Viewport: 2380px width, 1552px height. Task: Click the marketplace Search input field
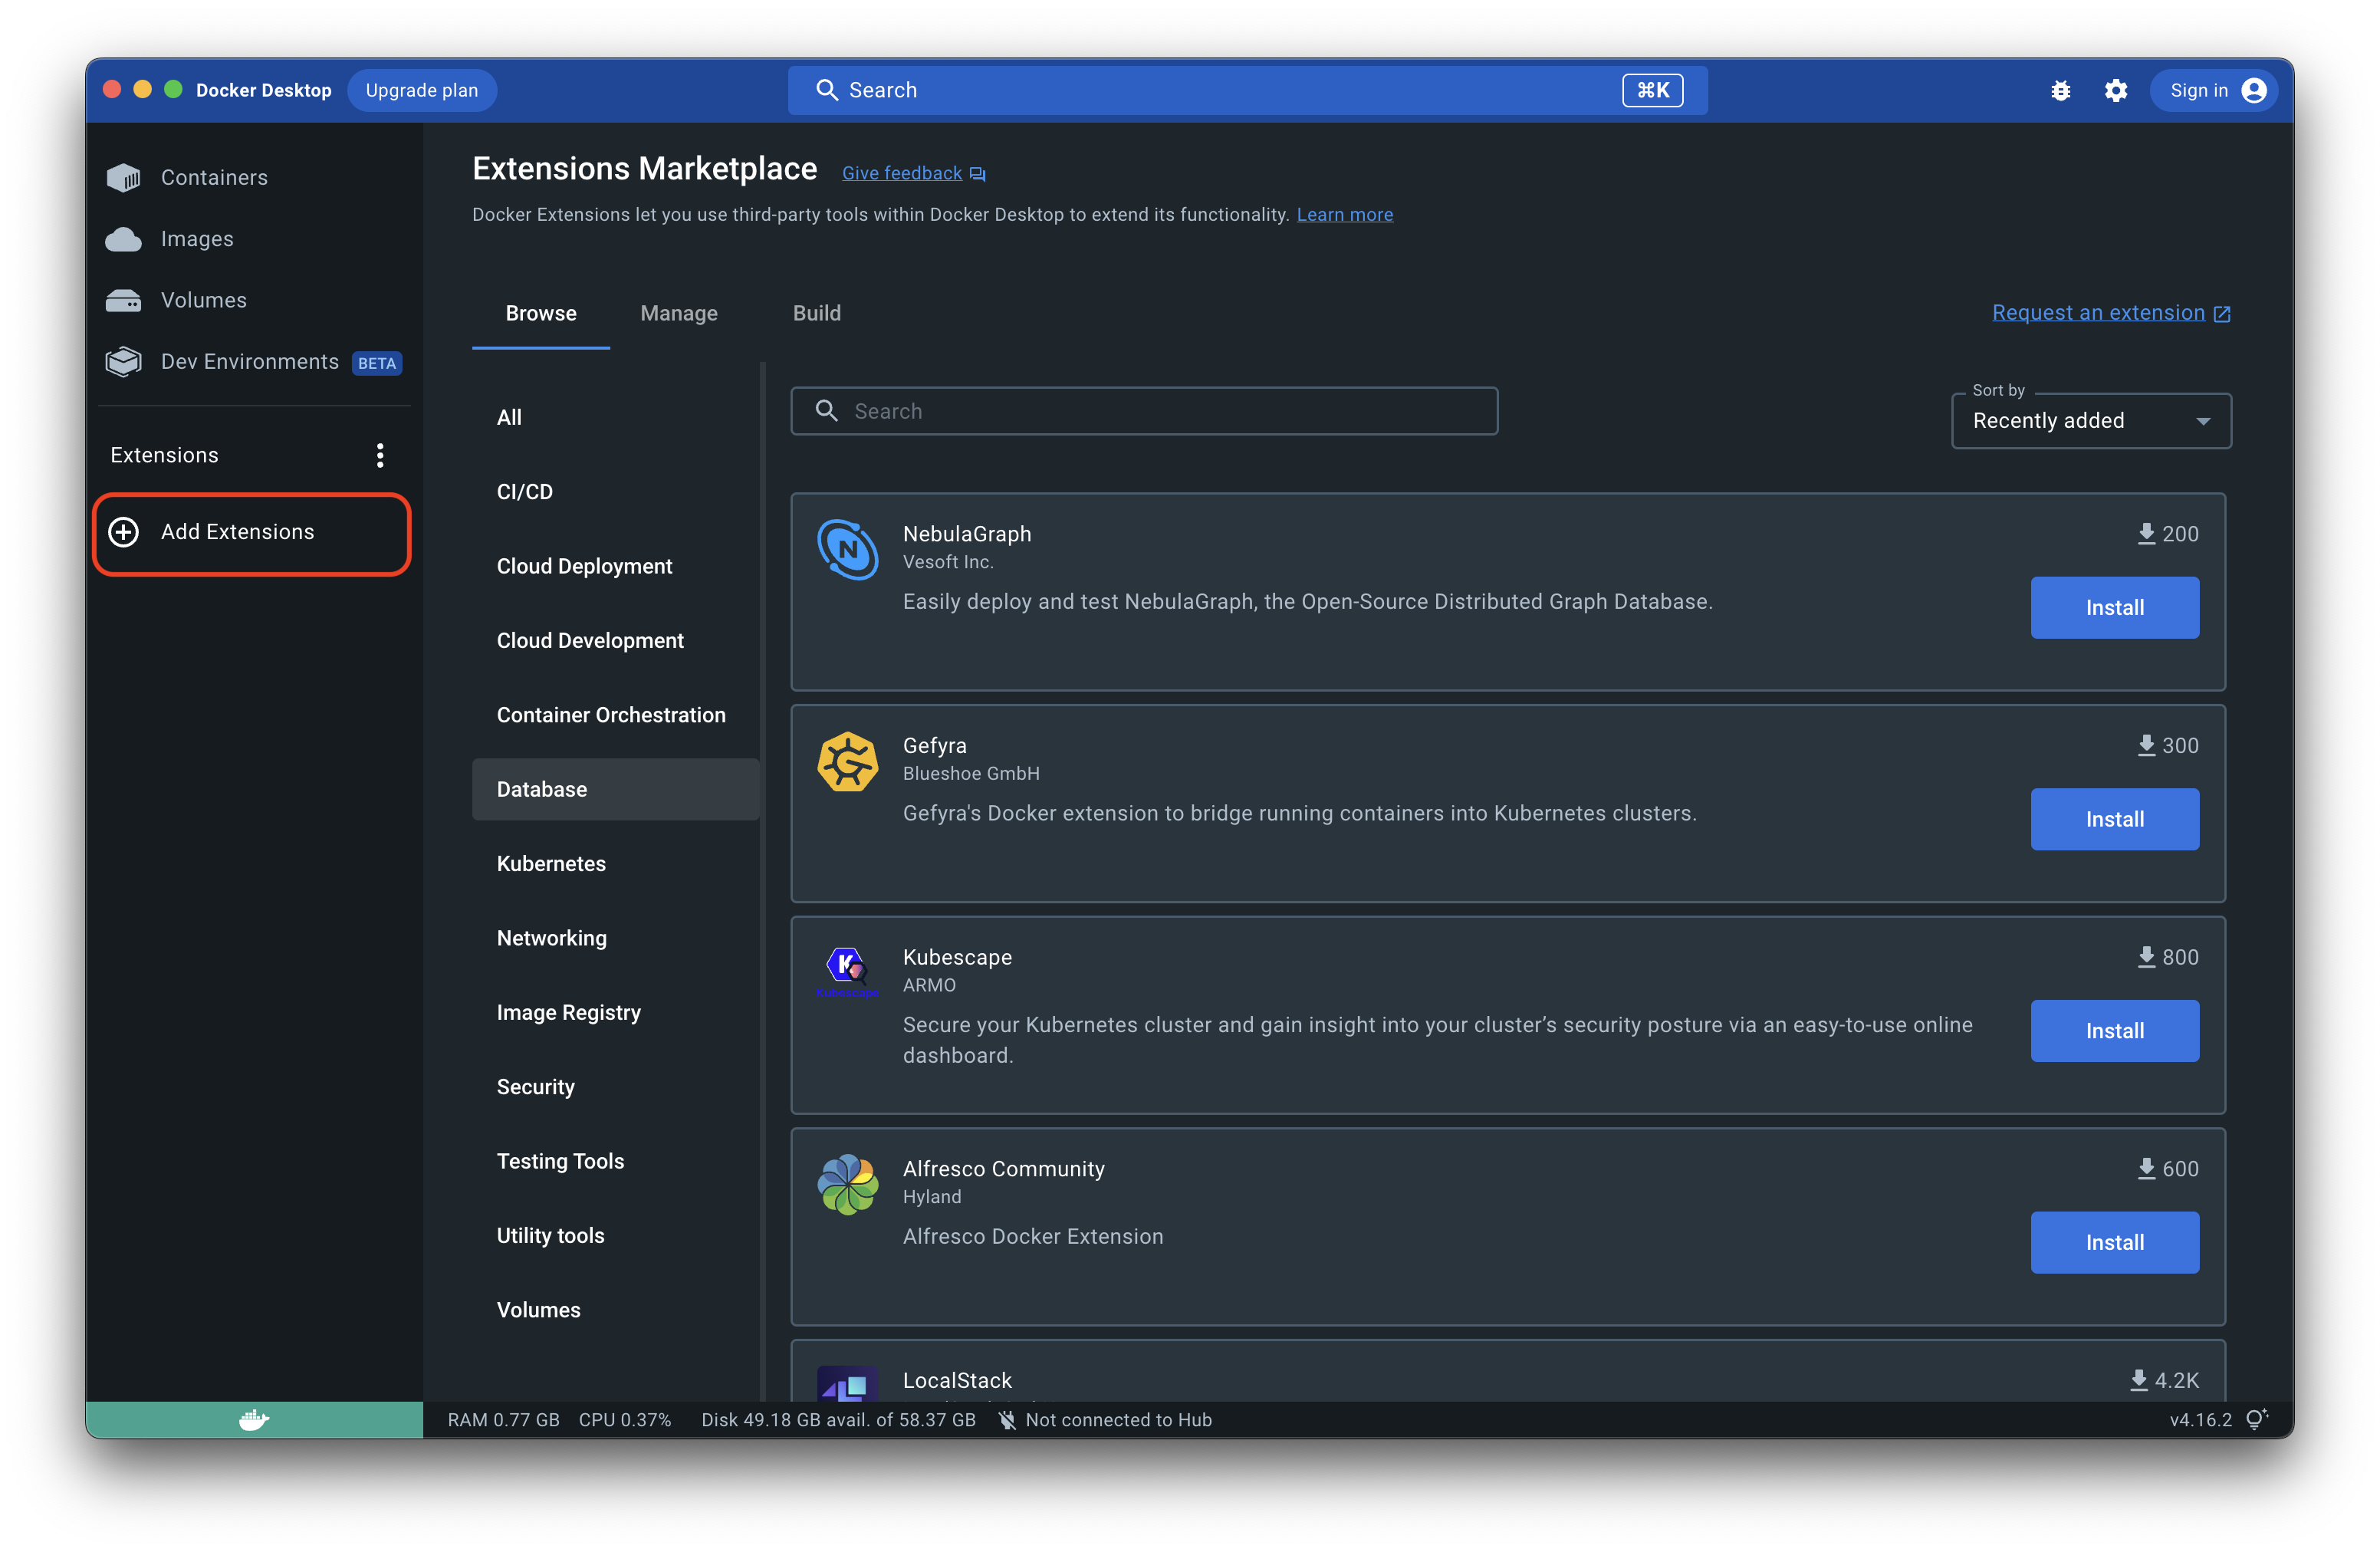click(1160, 411)
